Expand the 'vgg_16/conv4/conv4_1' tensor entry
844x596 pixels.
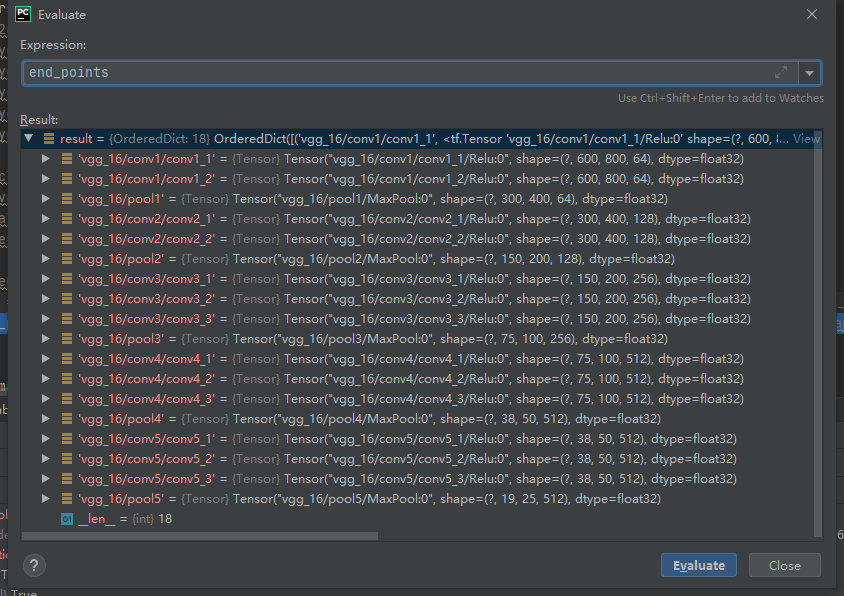tap(46, 358)
